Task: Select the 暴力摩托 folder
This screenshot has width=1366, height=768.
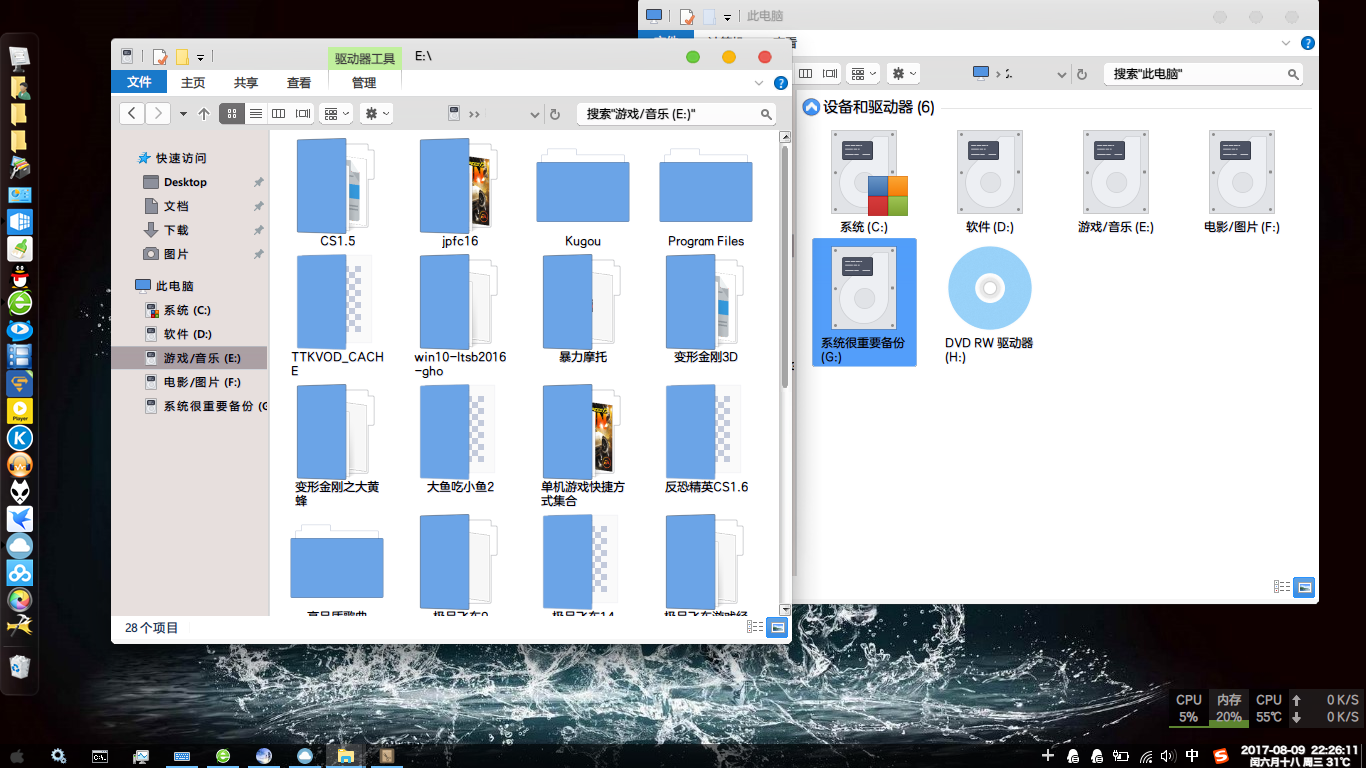Action: (x=583, y=309)
